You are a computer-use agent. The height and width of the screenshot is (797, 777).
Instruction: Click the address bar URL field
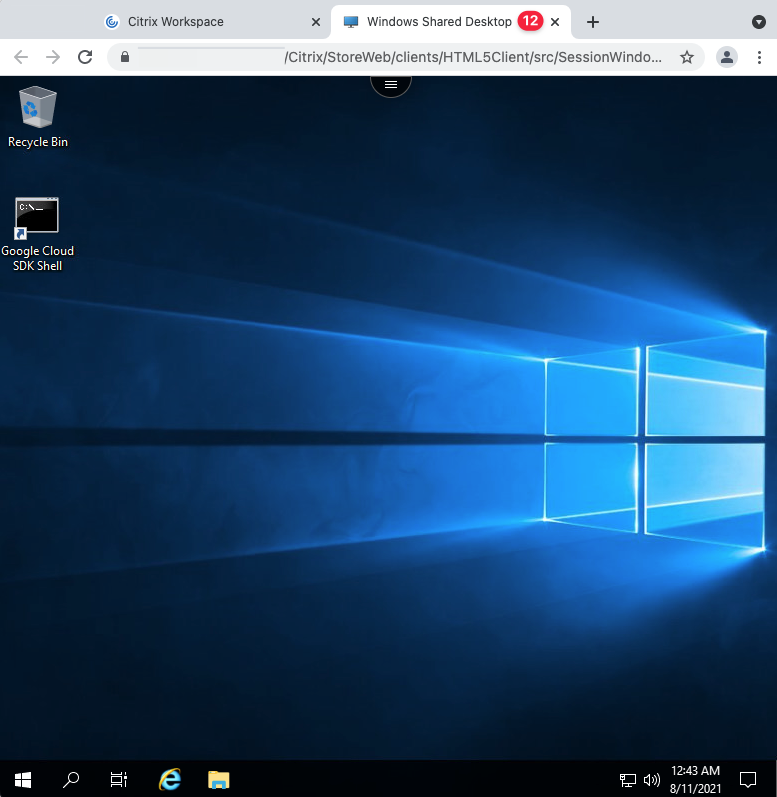(400, 57)
